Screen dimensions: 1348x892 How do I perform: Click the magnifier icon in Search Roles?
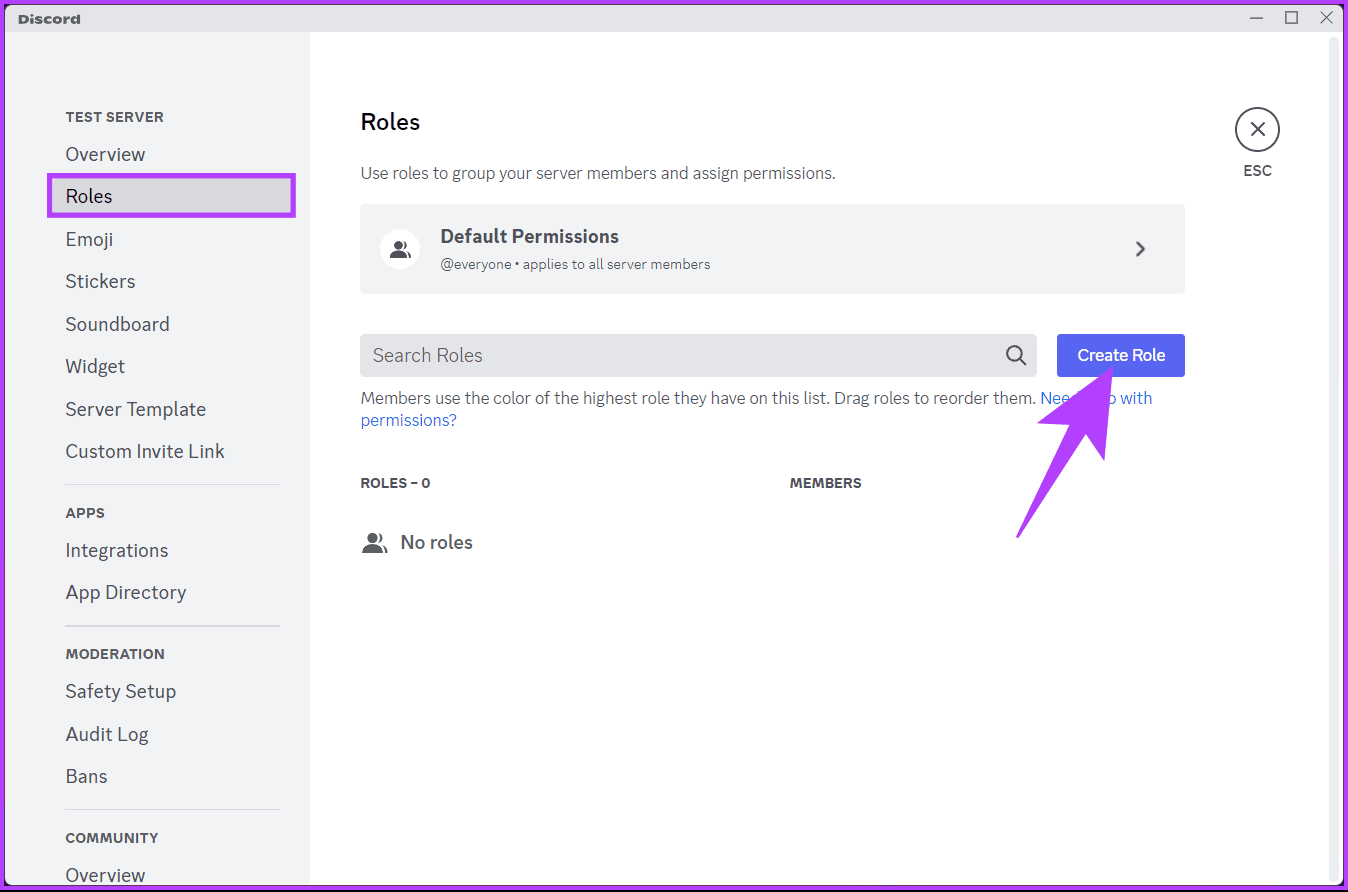1016,355
